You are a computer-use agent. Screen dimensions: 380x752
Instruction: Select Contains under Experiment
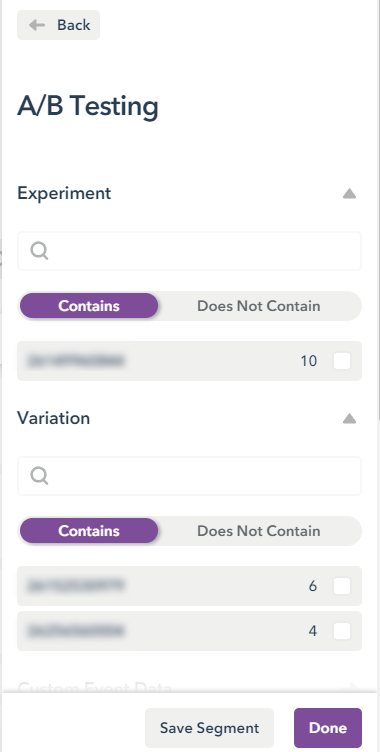point(89,306)
